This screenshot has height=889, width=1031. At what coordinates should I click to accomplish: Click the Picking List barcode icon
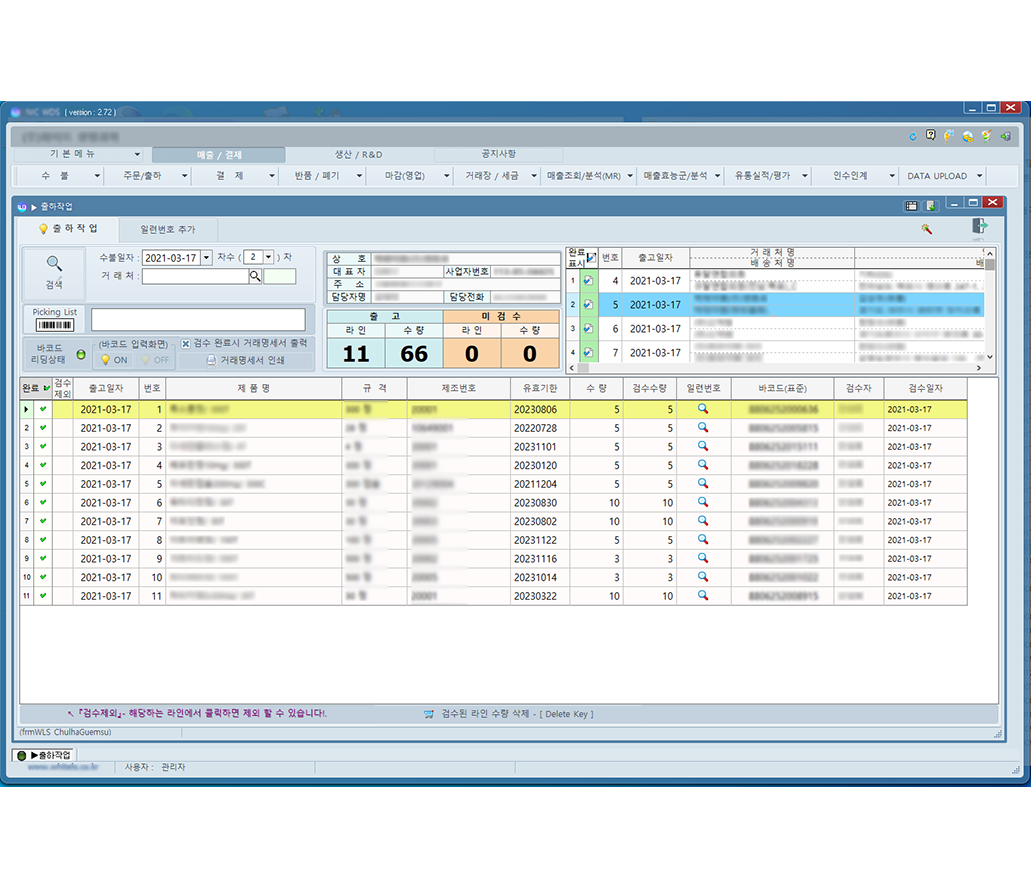pyautogui.click(x=54, y=324)
